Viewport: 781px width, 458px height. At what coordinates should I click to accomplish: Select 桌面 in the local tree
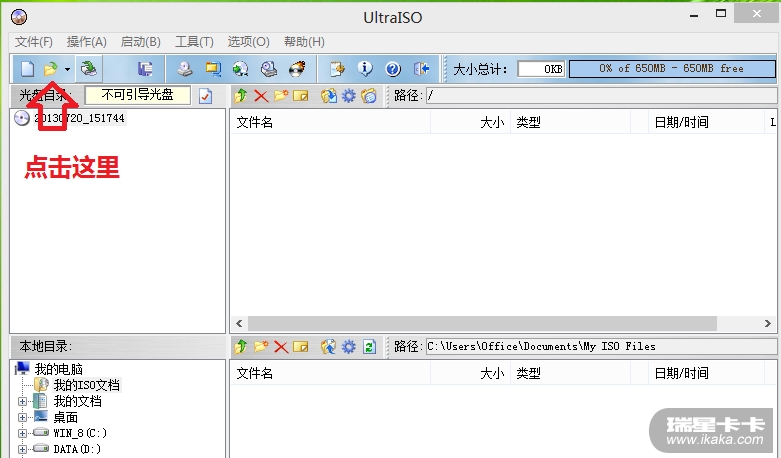click(65, 417)
